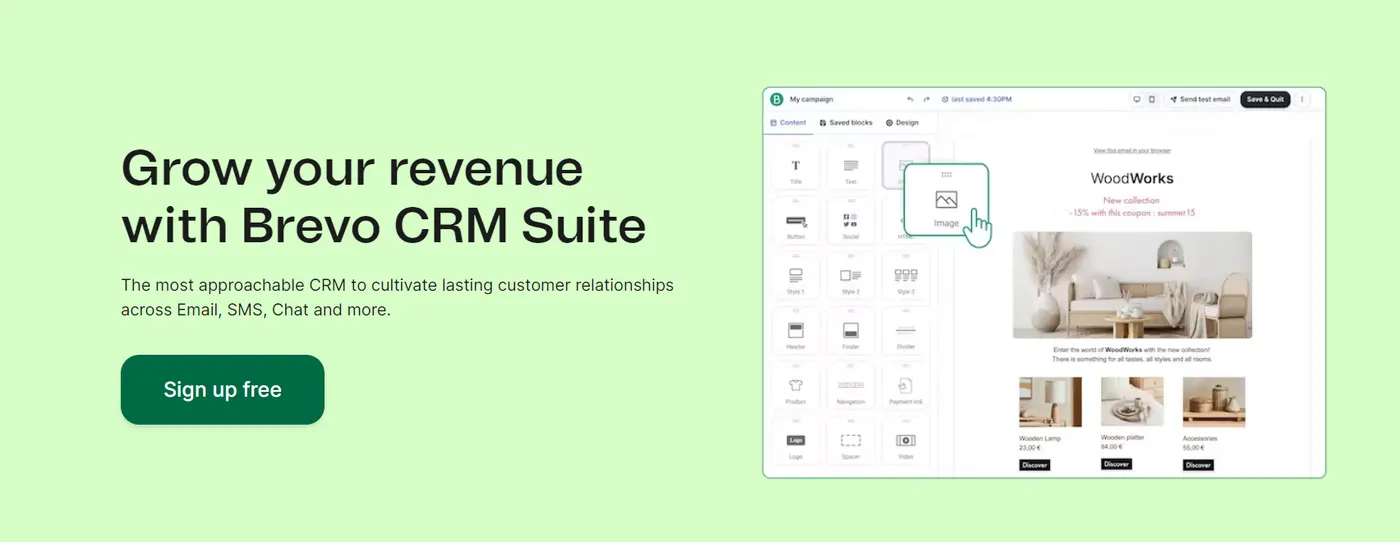Open the Content tab
1400x542 pixels.
(789, 123)
